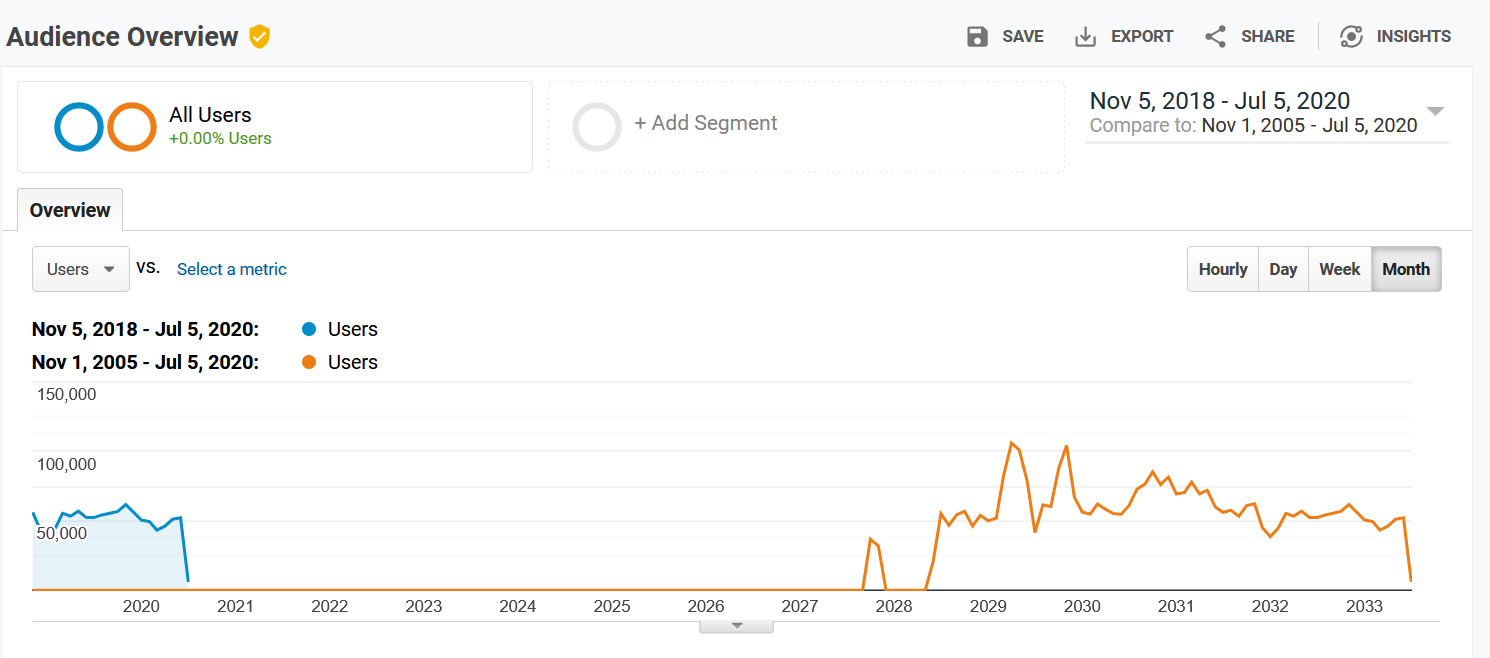Click the orange peak near 2029
The height and width of the screenshot is (658, 1490).
point(1012,442)
